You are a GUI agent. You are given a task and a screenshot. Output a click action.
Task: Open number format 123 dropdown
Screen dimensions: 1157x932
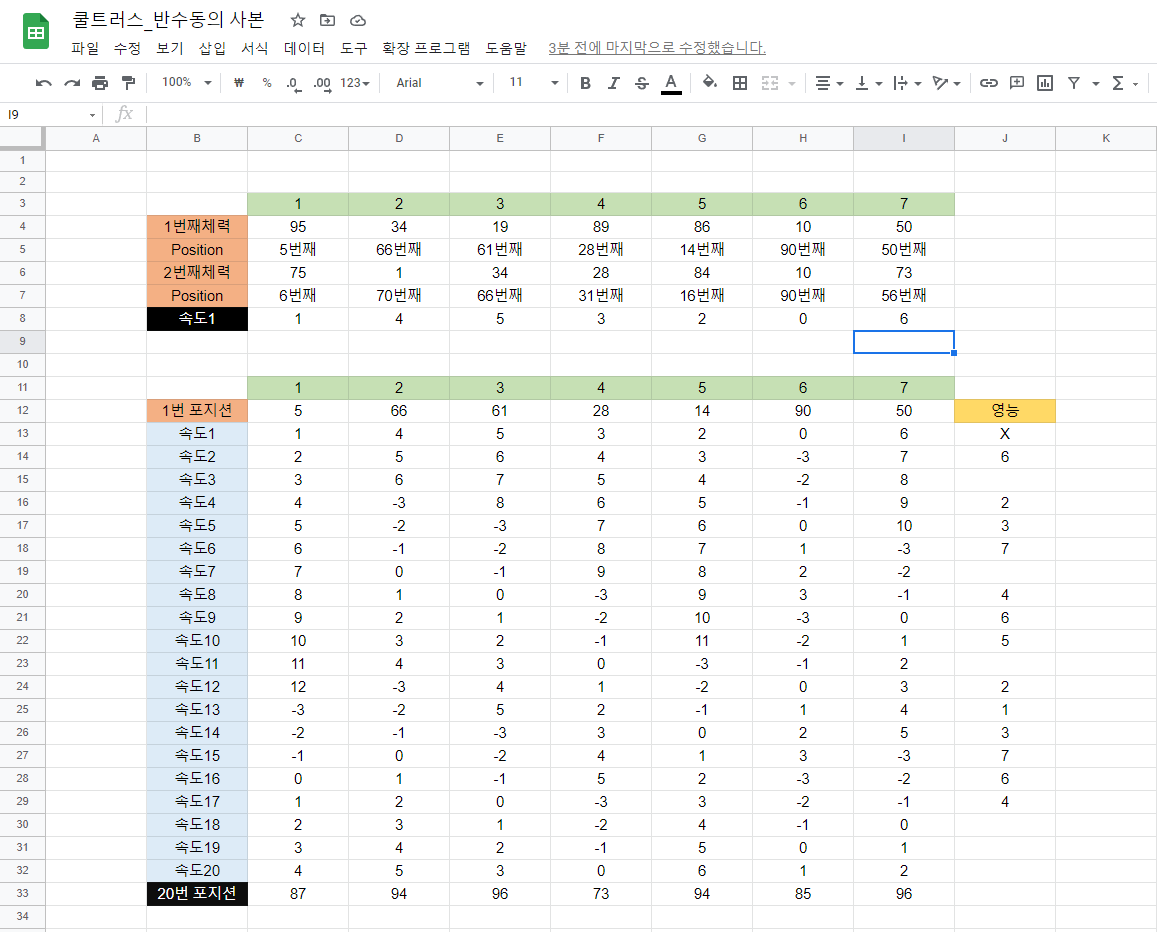tap(355, 83)
